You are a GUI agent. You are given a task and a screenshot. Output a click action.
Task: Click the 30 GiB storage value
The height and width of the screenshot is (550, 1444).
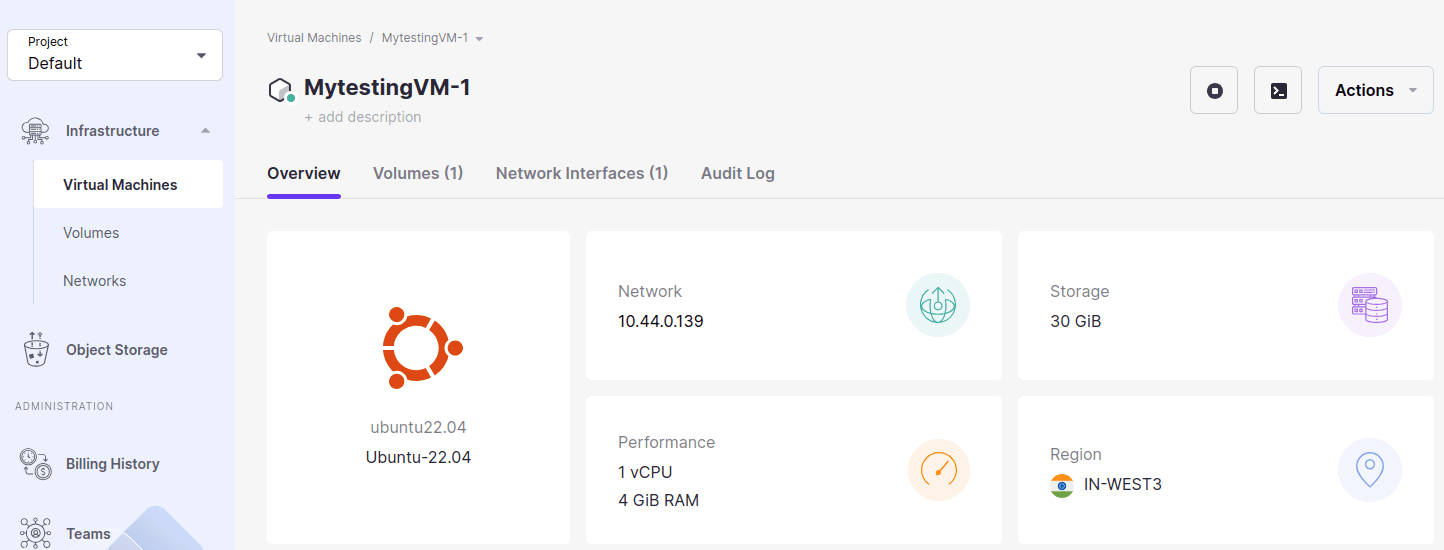coord(1076,322)
